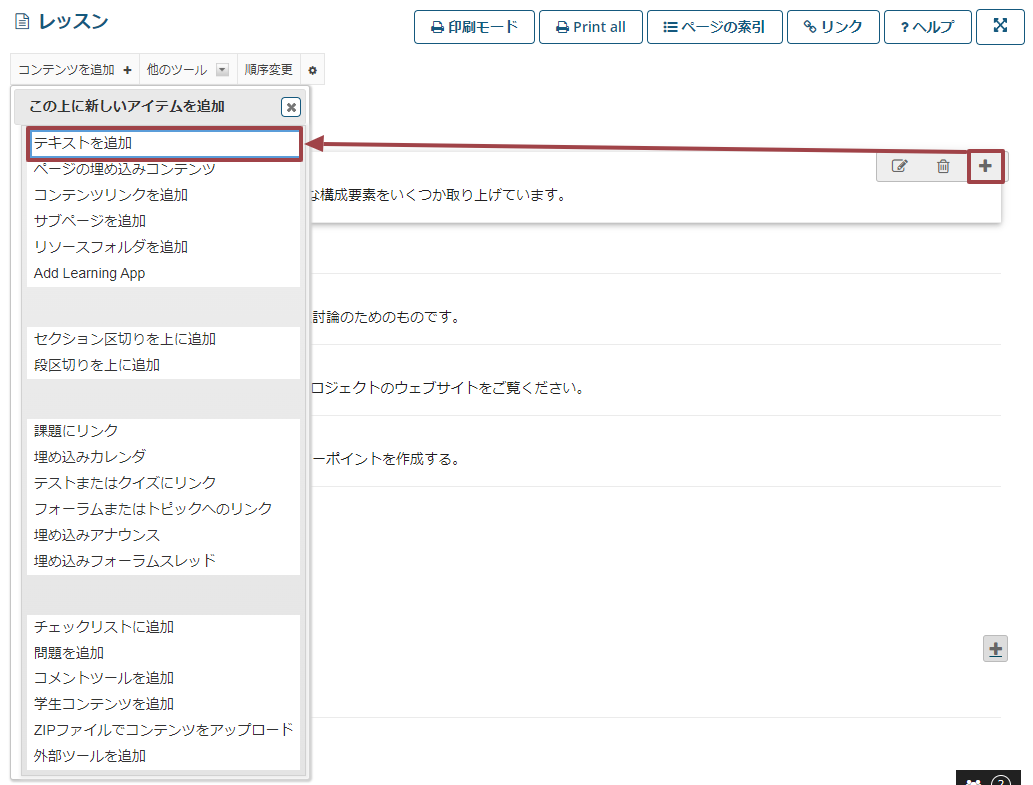Select Add Learning App
The image size is (1033, 785).
tap(89, 273)
